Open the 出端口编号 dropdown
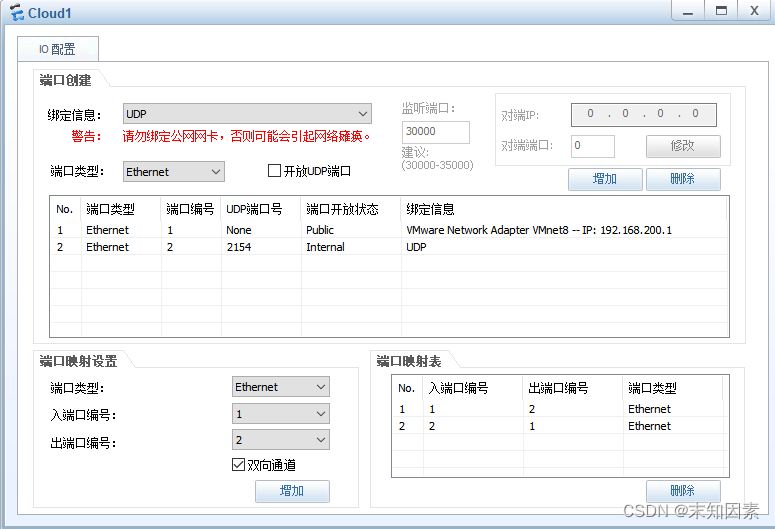Viewport: 775px width, 529px height. click(281, 440)
